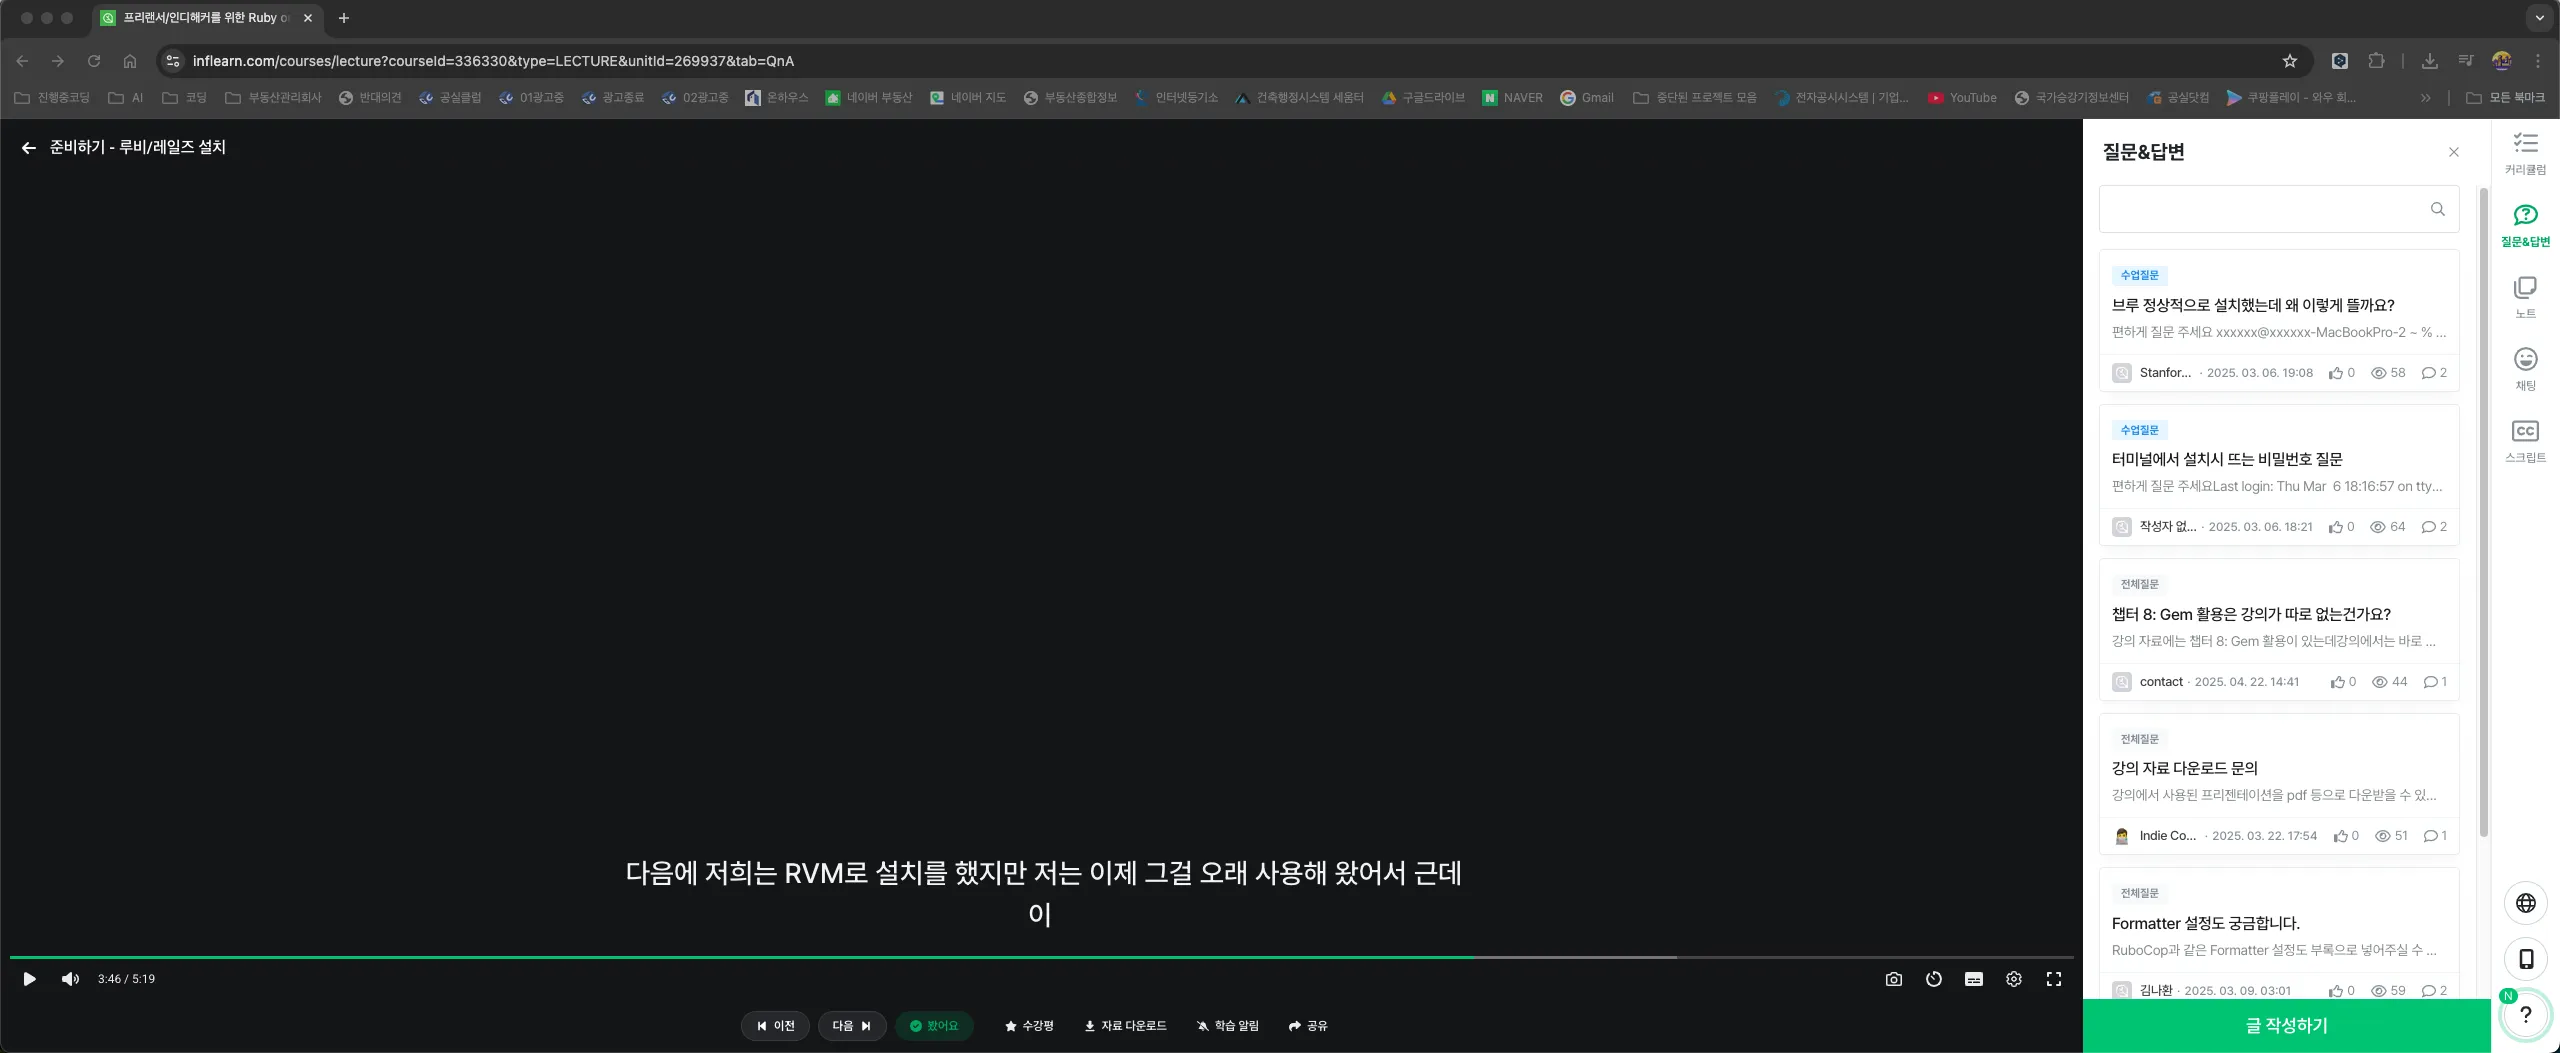The width and height of the screenshot is (2560, 1053).
Task: Open the Gmail bookmark
Action: (x=1587, y=98)
